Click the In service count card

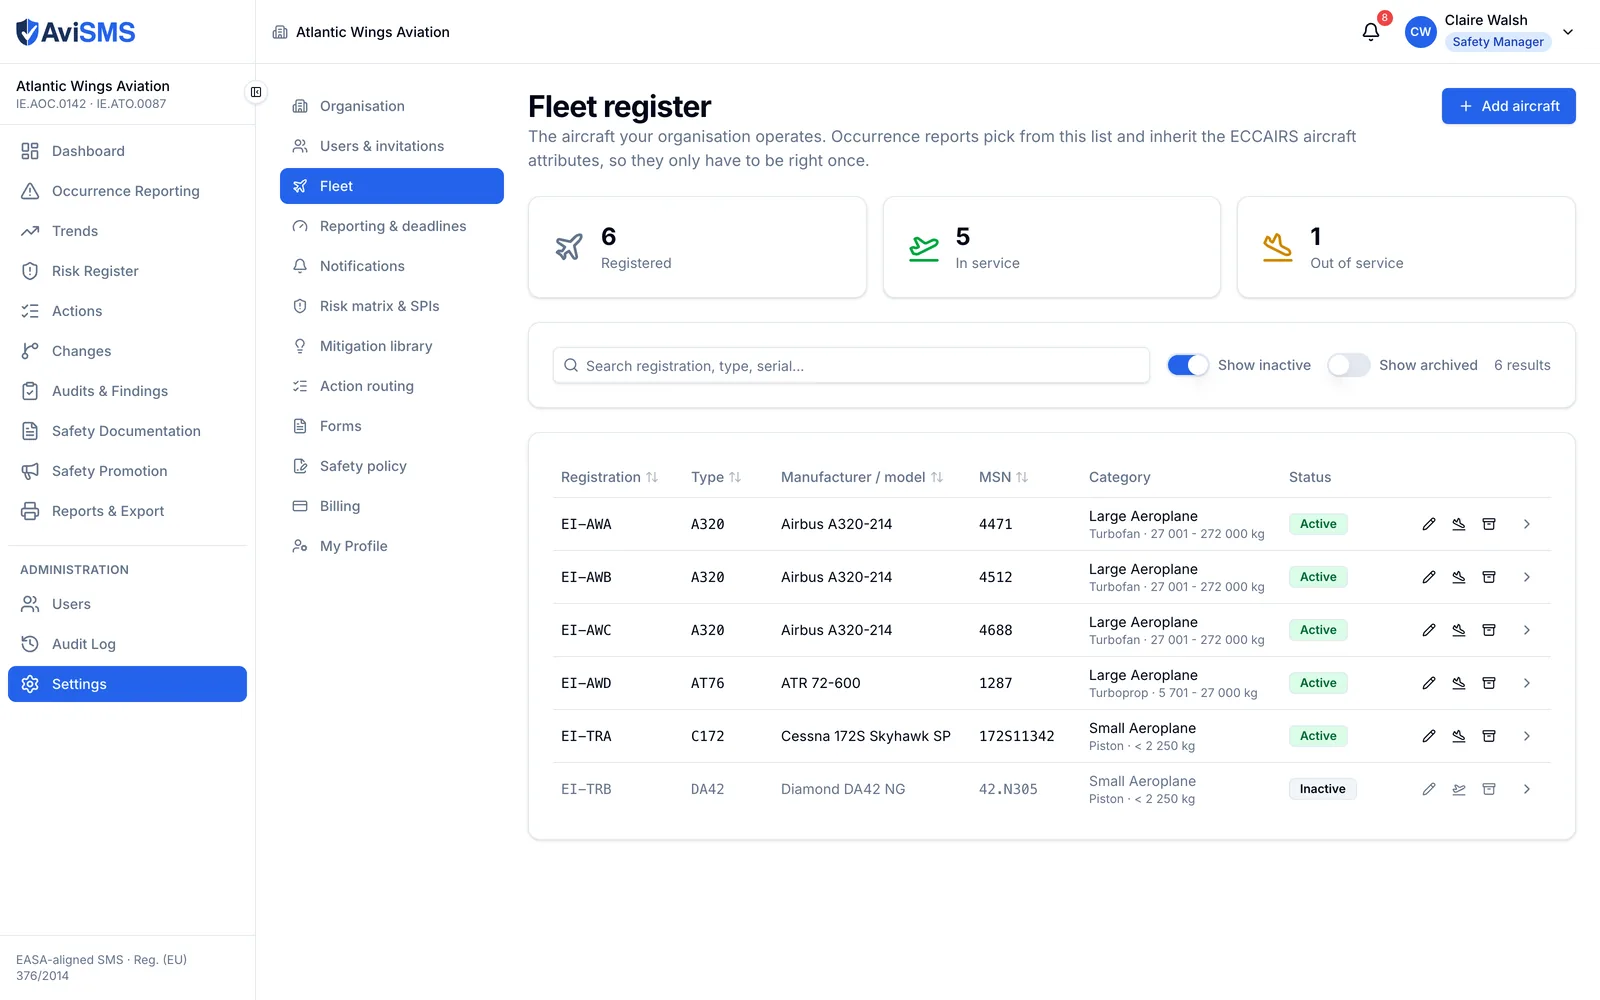pos(1051,247)
